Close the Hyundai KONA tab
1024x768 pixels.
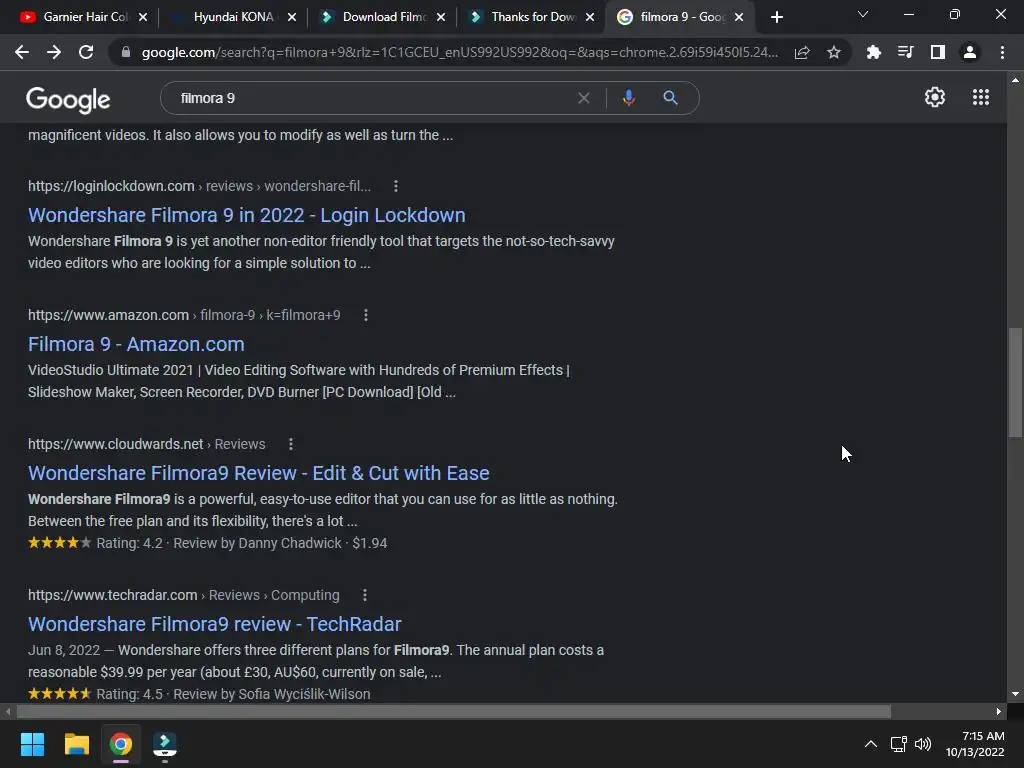pyautogui.click(x=292, y=17)
